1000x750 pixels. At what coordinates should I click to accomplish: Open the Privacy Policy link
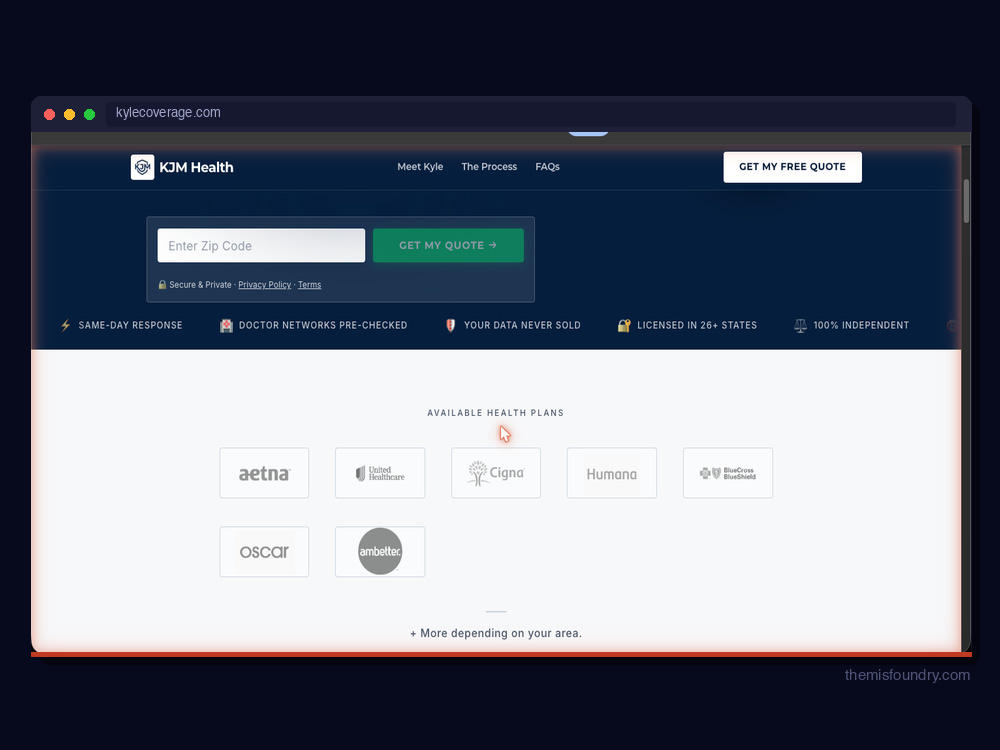(x=265, y=284)
